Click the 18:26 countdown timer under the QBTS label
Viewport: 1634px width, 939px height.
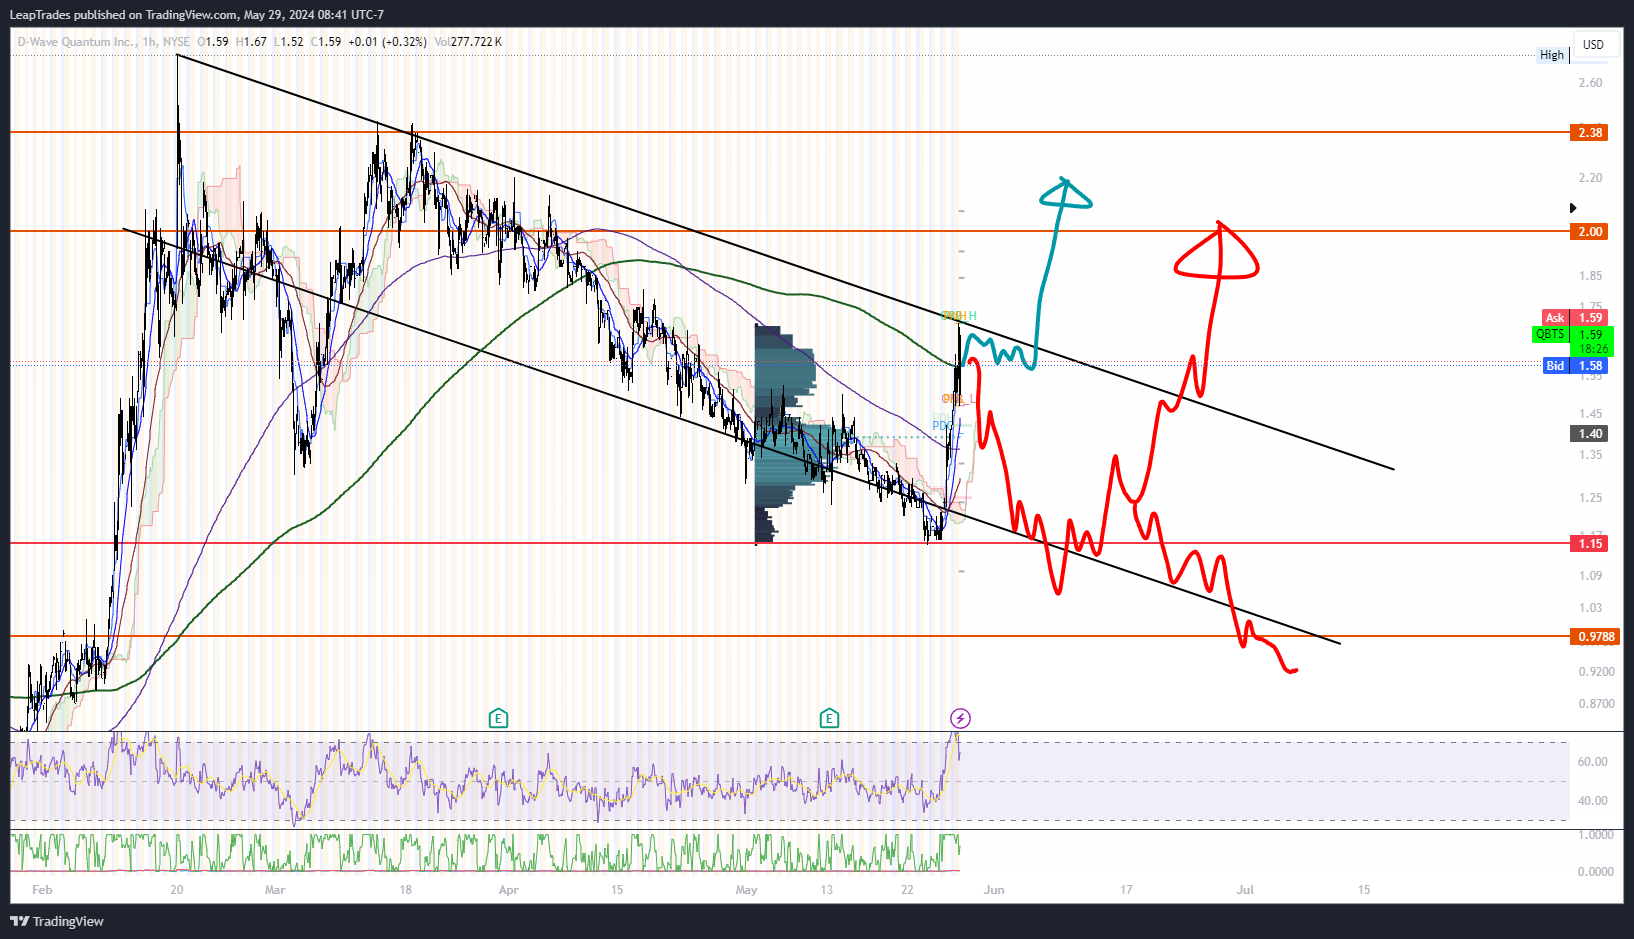(1593, 349)
